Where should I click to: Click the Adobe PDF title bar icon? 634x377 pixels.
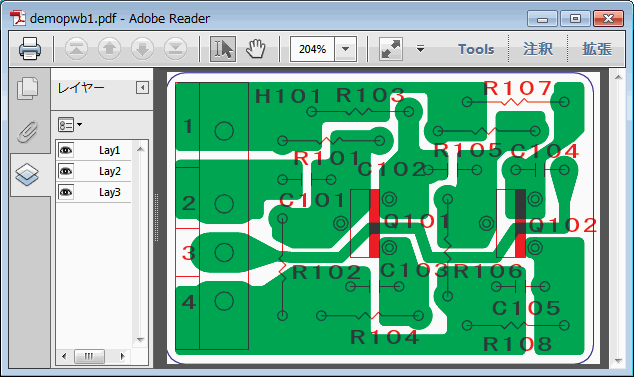pos(17,19)
